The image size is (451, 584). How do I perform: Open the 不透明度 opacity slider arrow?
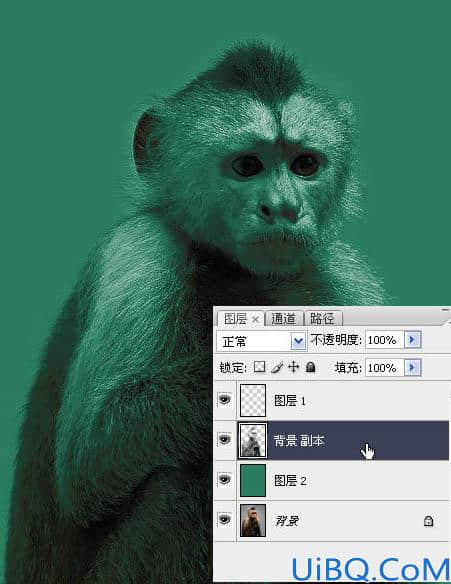pyautogui.click(x=413, y=339)
